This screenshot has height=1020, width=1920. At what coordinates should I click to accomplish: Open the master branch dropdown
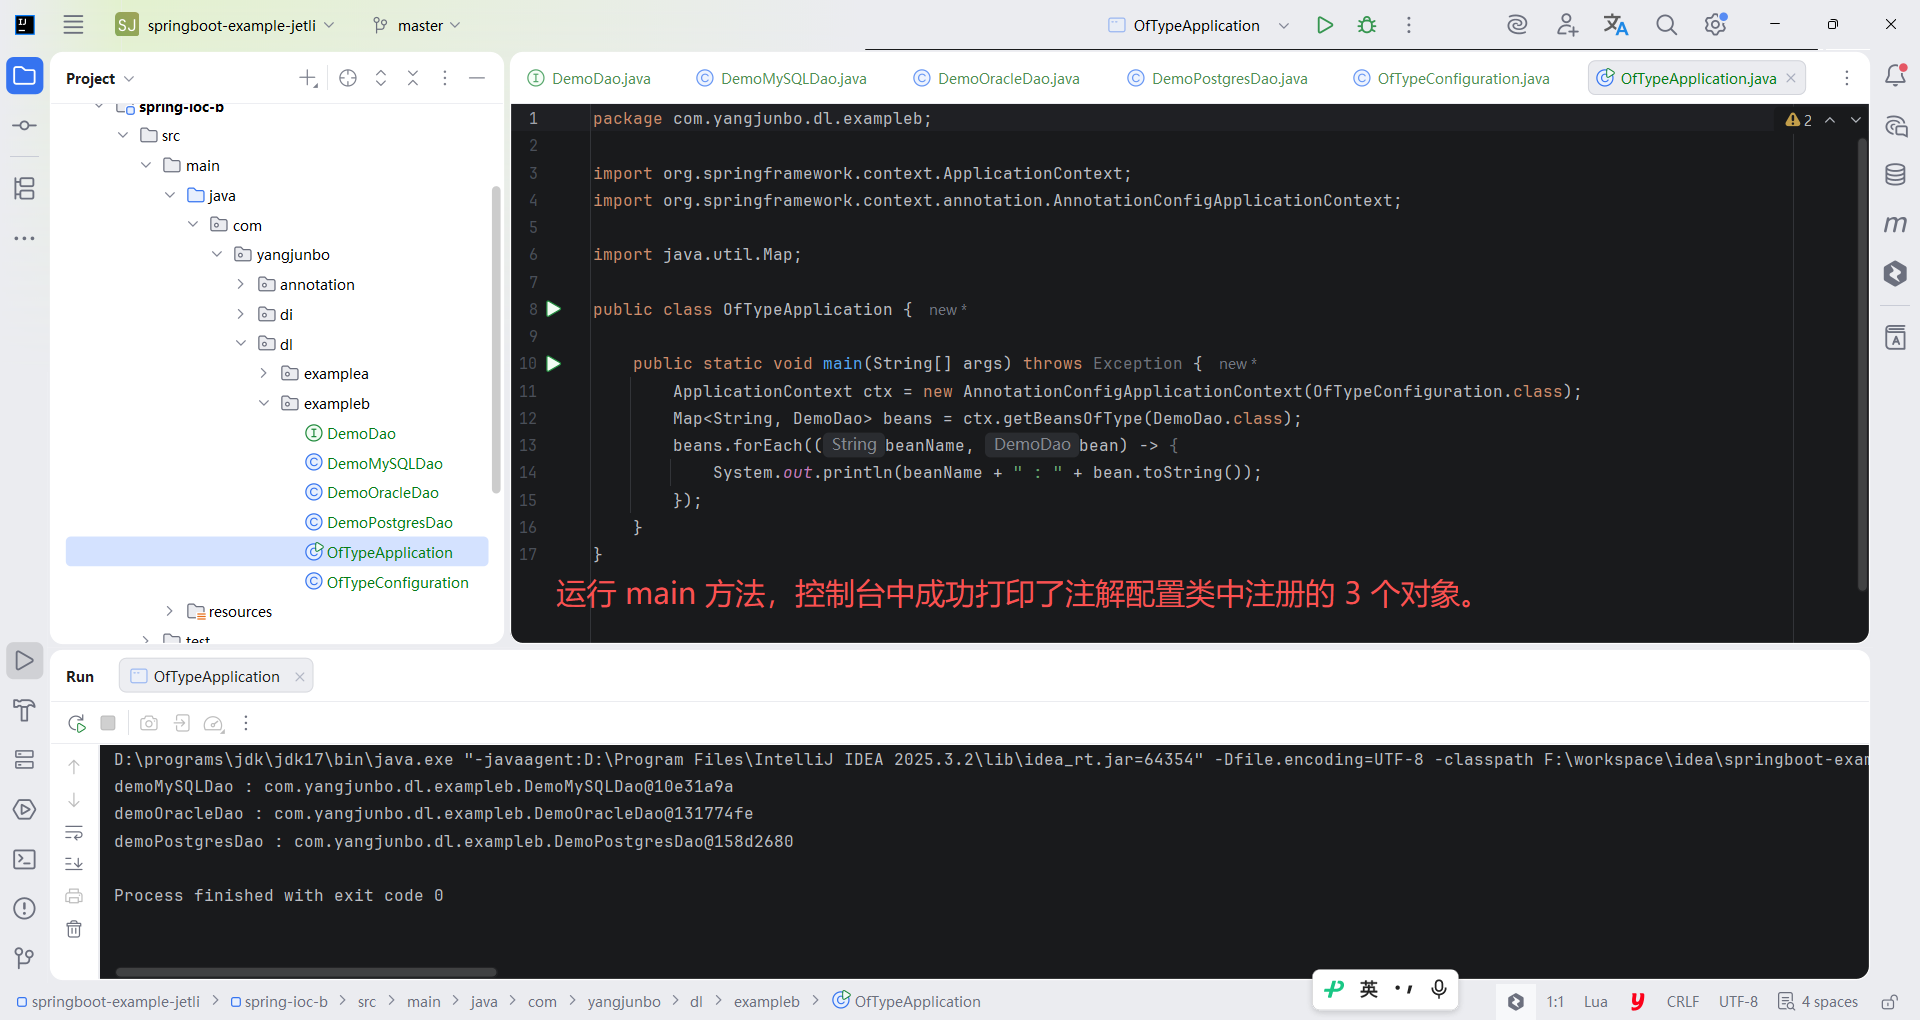click(417, 25)
